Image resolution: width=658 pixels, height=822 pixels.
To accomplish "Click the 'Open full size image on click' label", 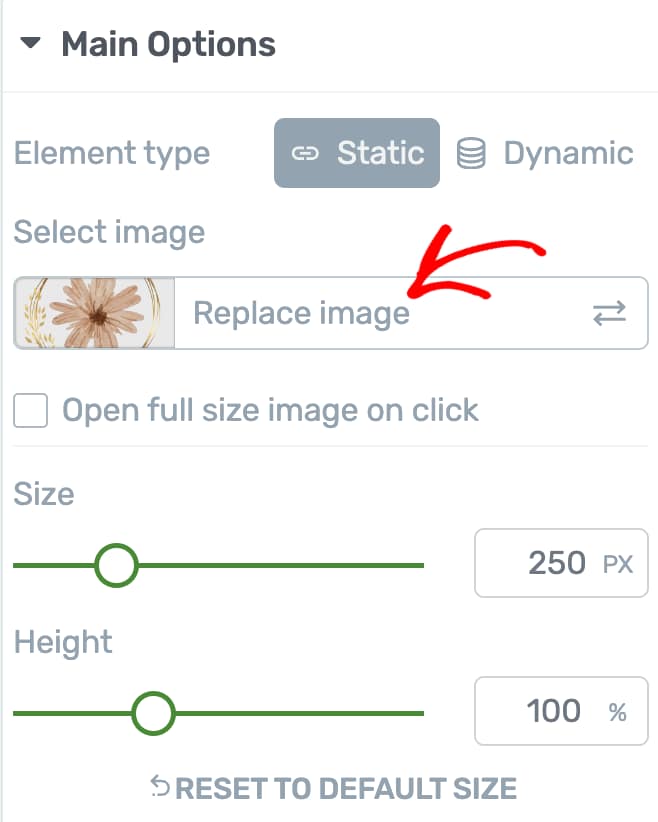I will [270, 410].
